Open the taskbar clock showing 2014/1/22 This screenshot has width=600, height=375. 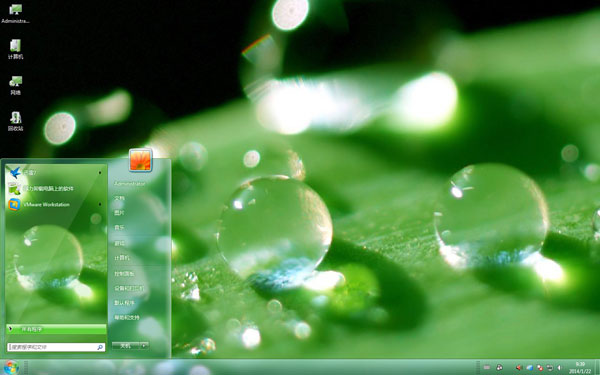coord(579,367)
